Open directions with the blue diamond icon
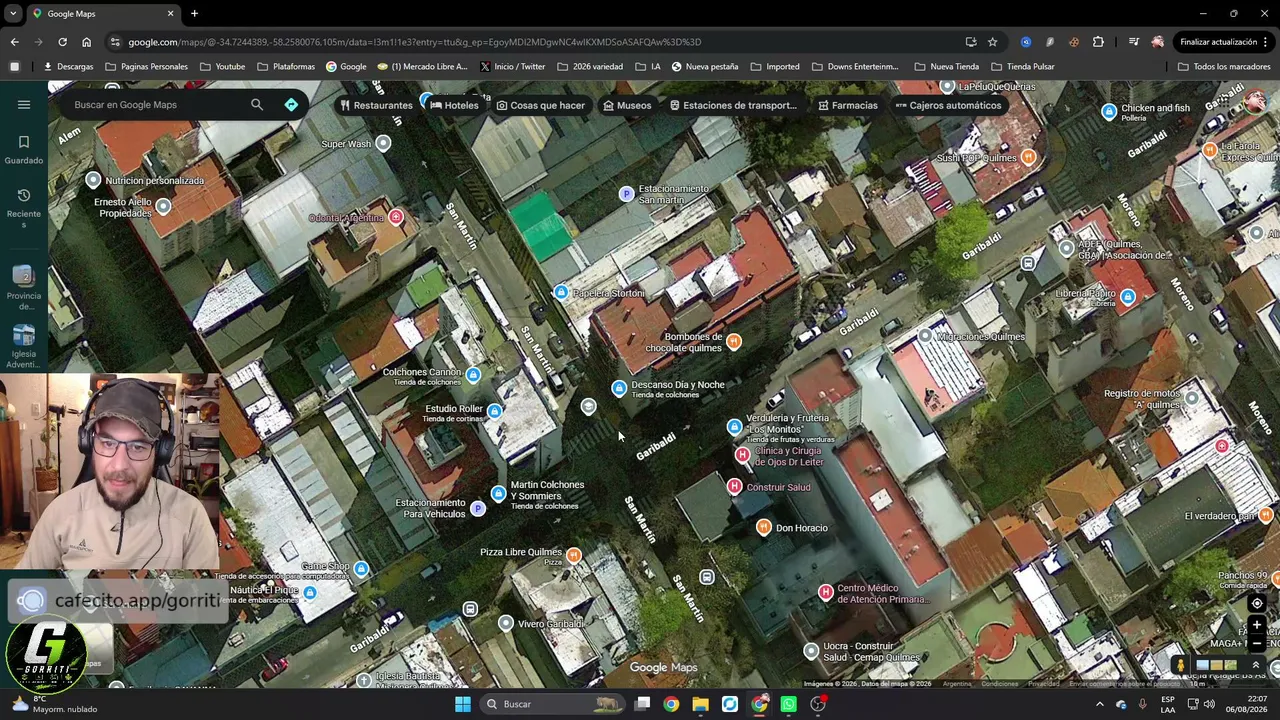Image resolution: width=1280 pixels, height=720 pixels. [291, 105]
